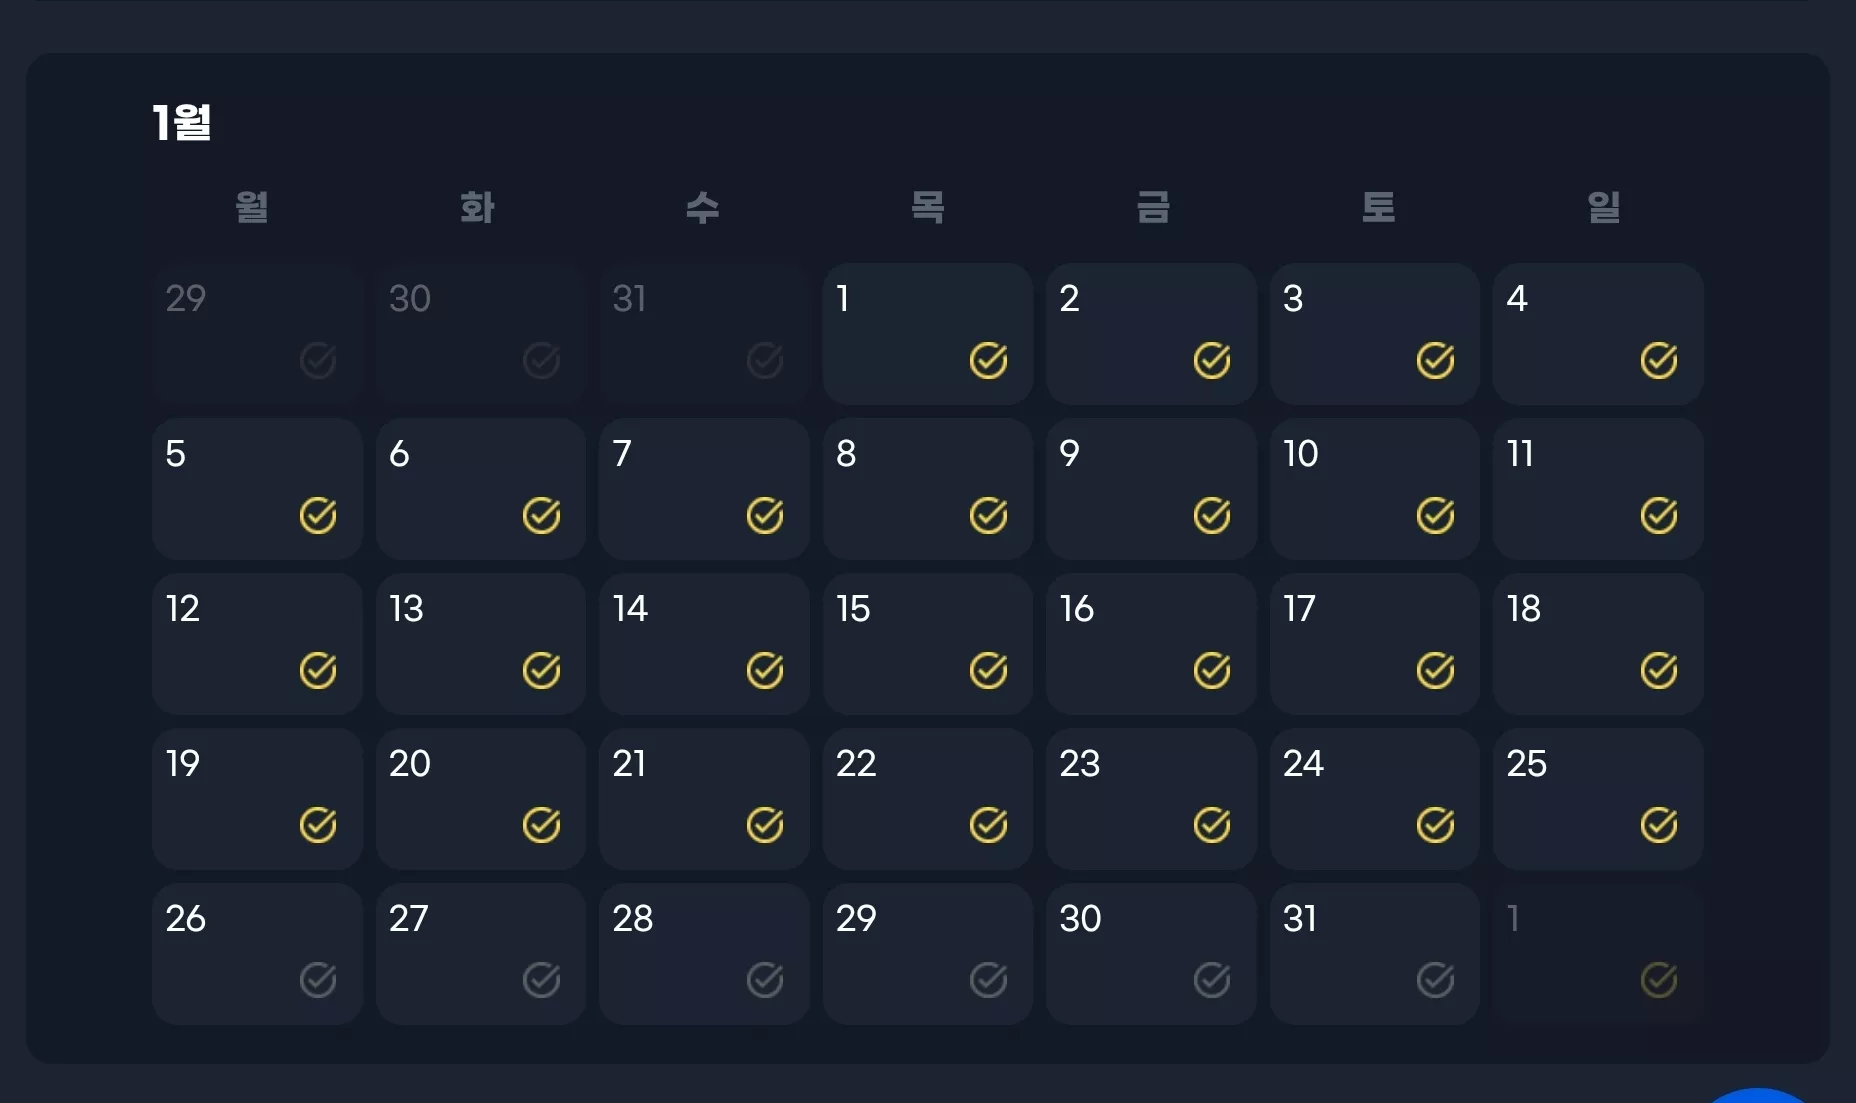Click the grey checkmark on day 26
Viewport: 1856px width, 1103px height.
[318, 980]
